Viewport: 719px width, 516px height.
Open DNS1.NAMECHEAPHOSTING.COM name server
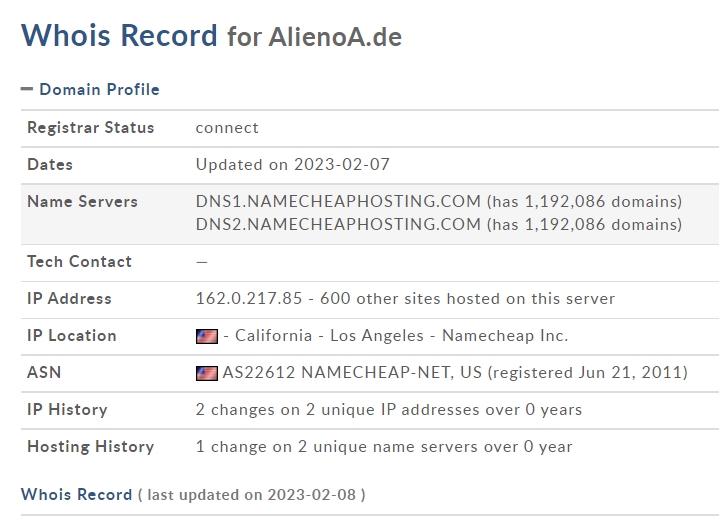coord(338,201)
